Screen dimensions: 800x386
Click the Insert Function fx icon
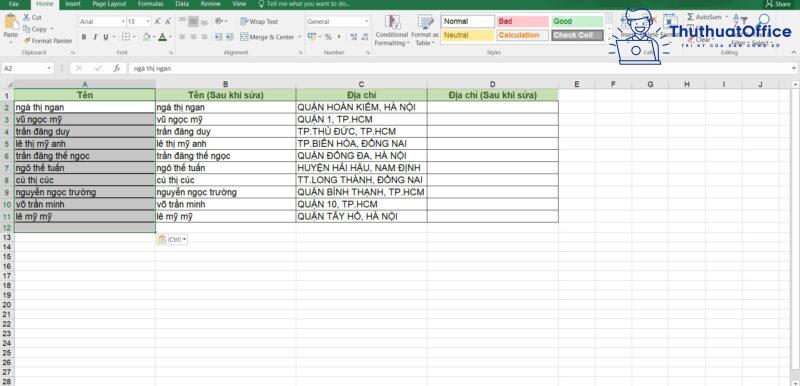[117, 68]
